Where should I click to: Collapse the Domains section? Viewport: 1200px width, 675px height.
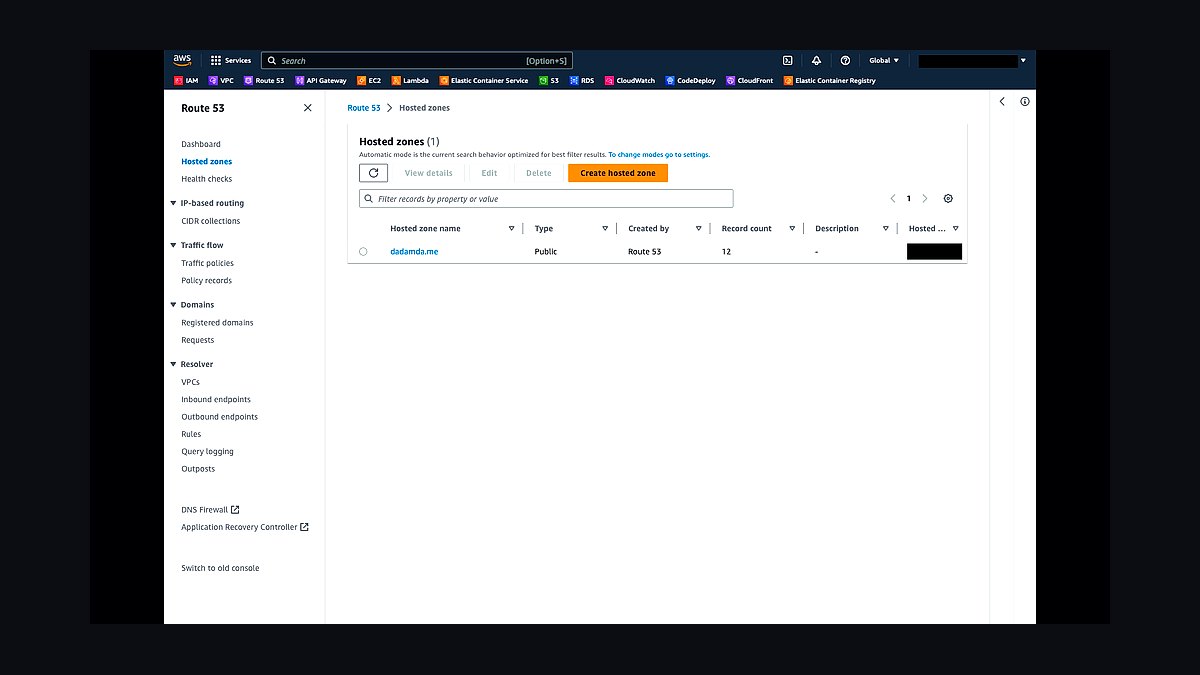[x=173, y=304]
